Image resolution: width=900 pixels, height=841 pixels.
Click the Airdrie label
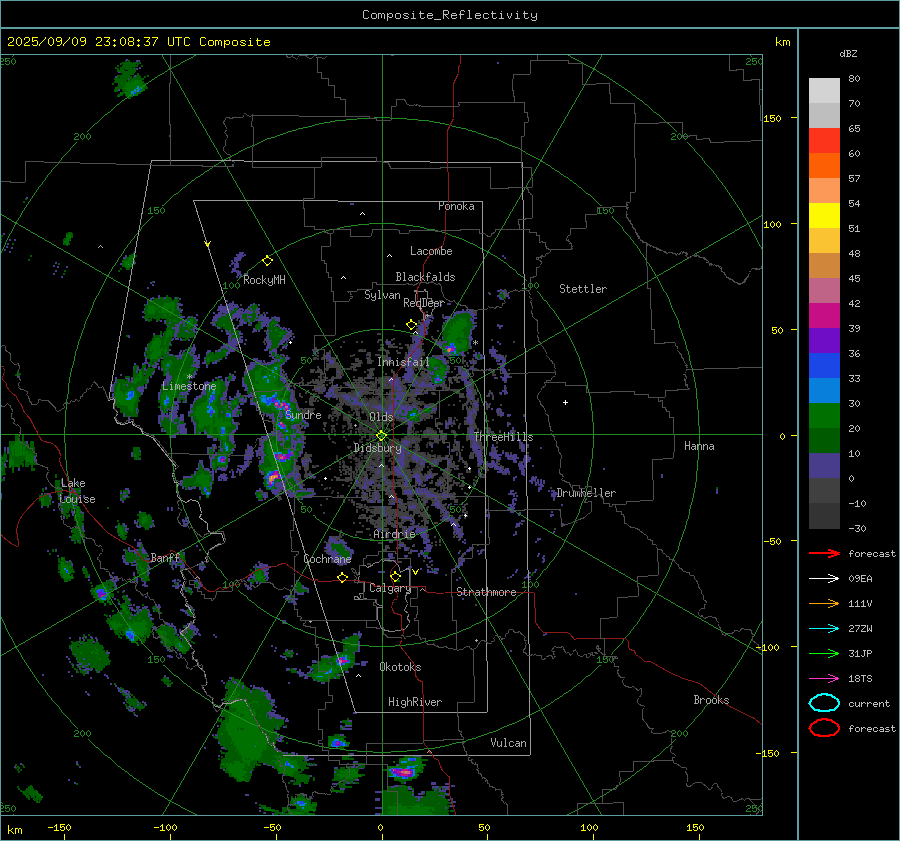(394, 534)
